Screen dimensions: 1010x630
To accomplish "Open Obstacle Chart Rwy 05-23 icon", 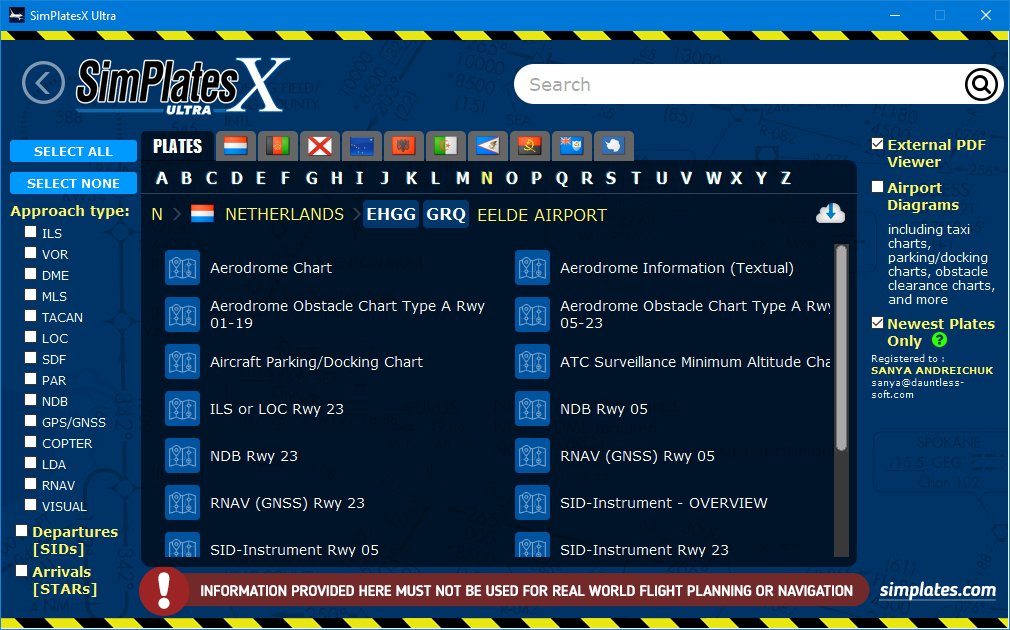I will [532, 314].
